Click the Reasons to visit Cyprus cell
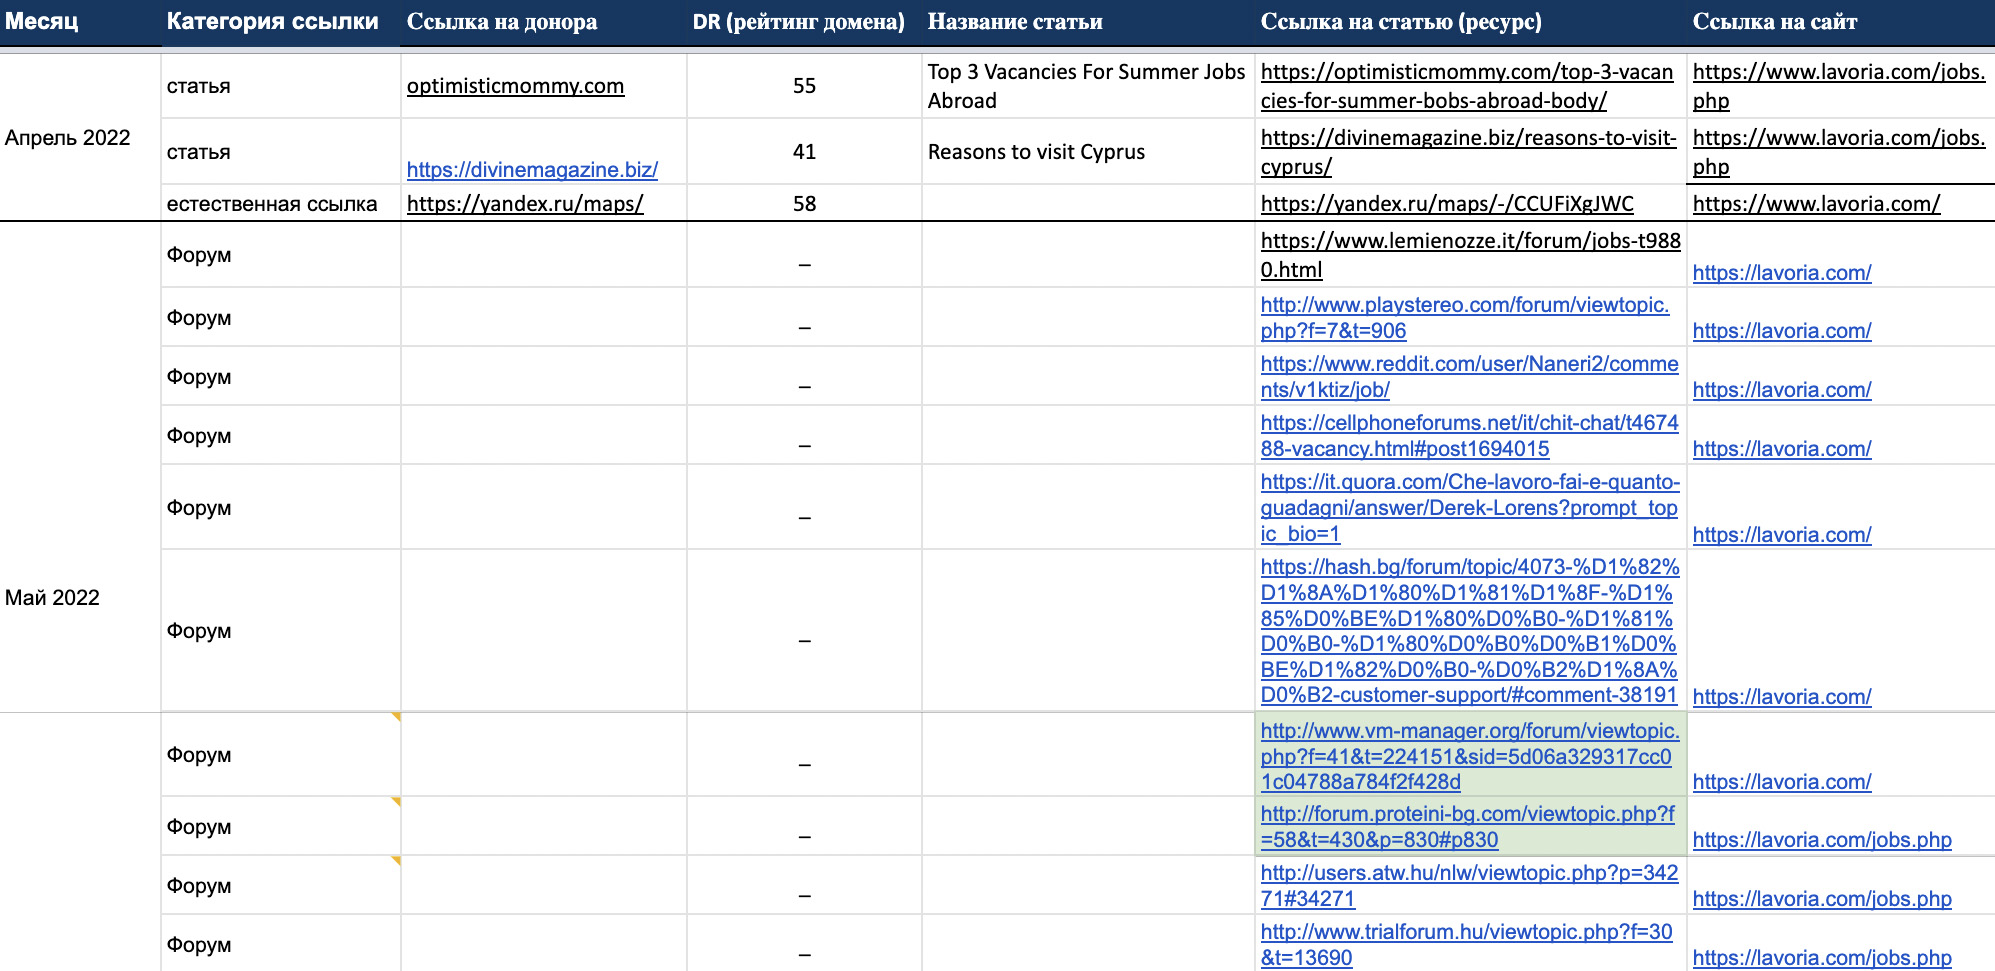 pos(1088,152)
